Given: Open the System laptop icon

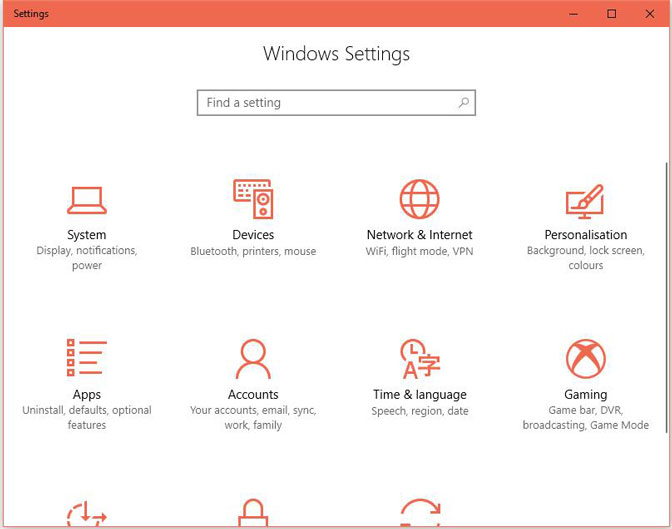Looking at the screenshot, I should [87, 200].
